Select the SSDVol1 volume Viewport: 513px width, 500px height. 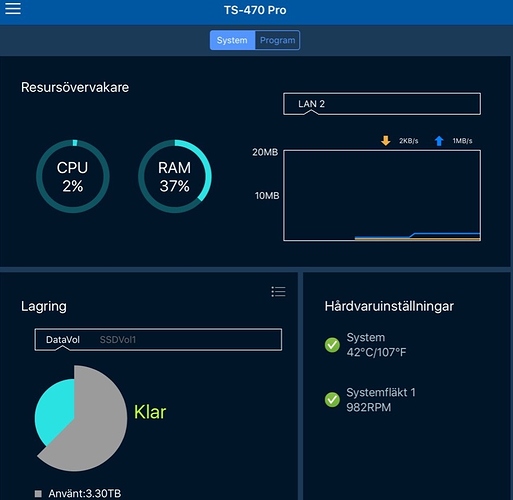pos(118,340)
